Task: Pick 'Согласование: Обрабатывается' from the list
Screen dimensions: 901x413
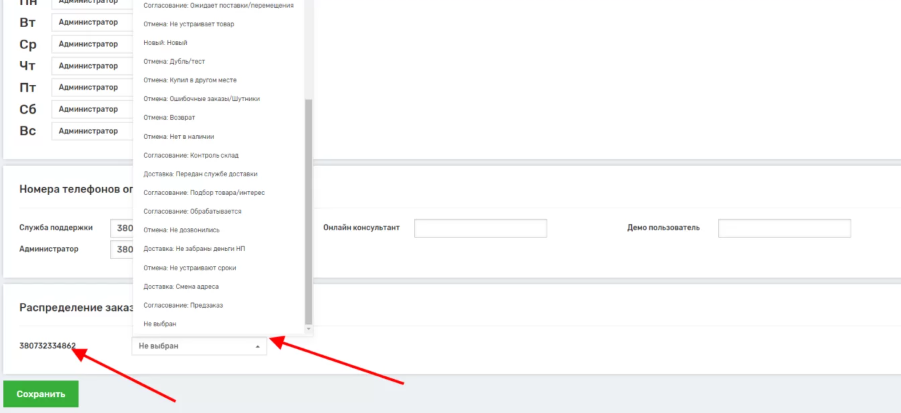Action: tap(192, 211)
